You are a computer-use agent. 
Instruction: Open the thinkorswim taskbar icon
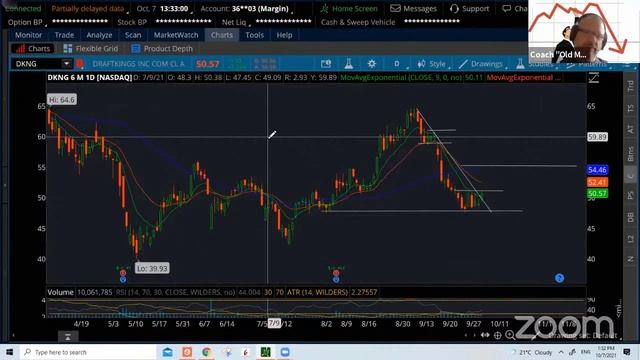[x=265, y=352]
